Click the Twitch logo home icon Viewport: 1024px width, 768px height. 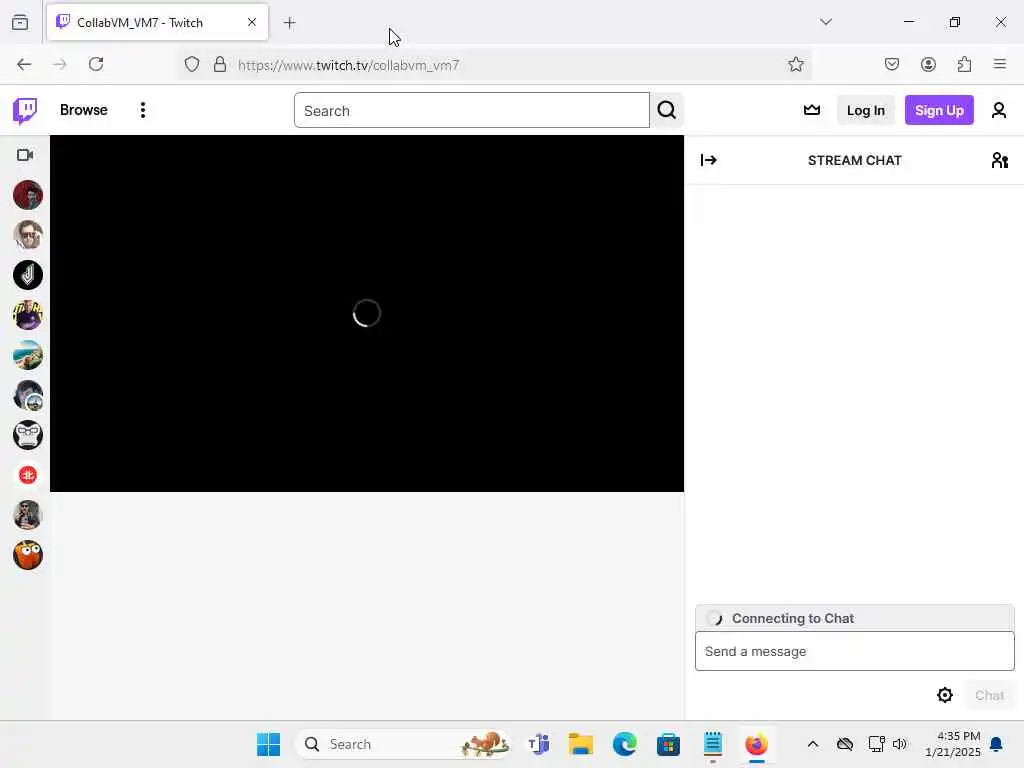pyautogui.click(x=25, y=110)
